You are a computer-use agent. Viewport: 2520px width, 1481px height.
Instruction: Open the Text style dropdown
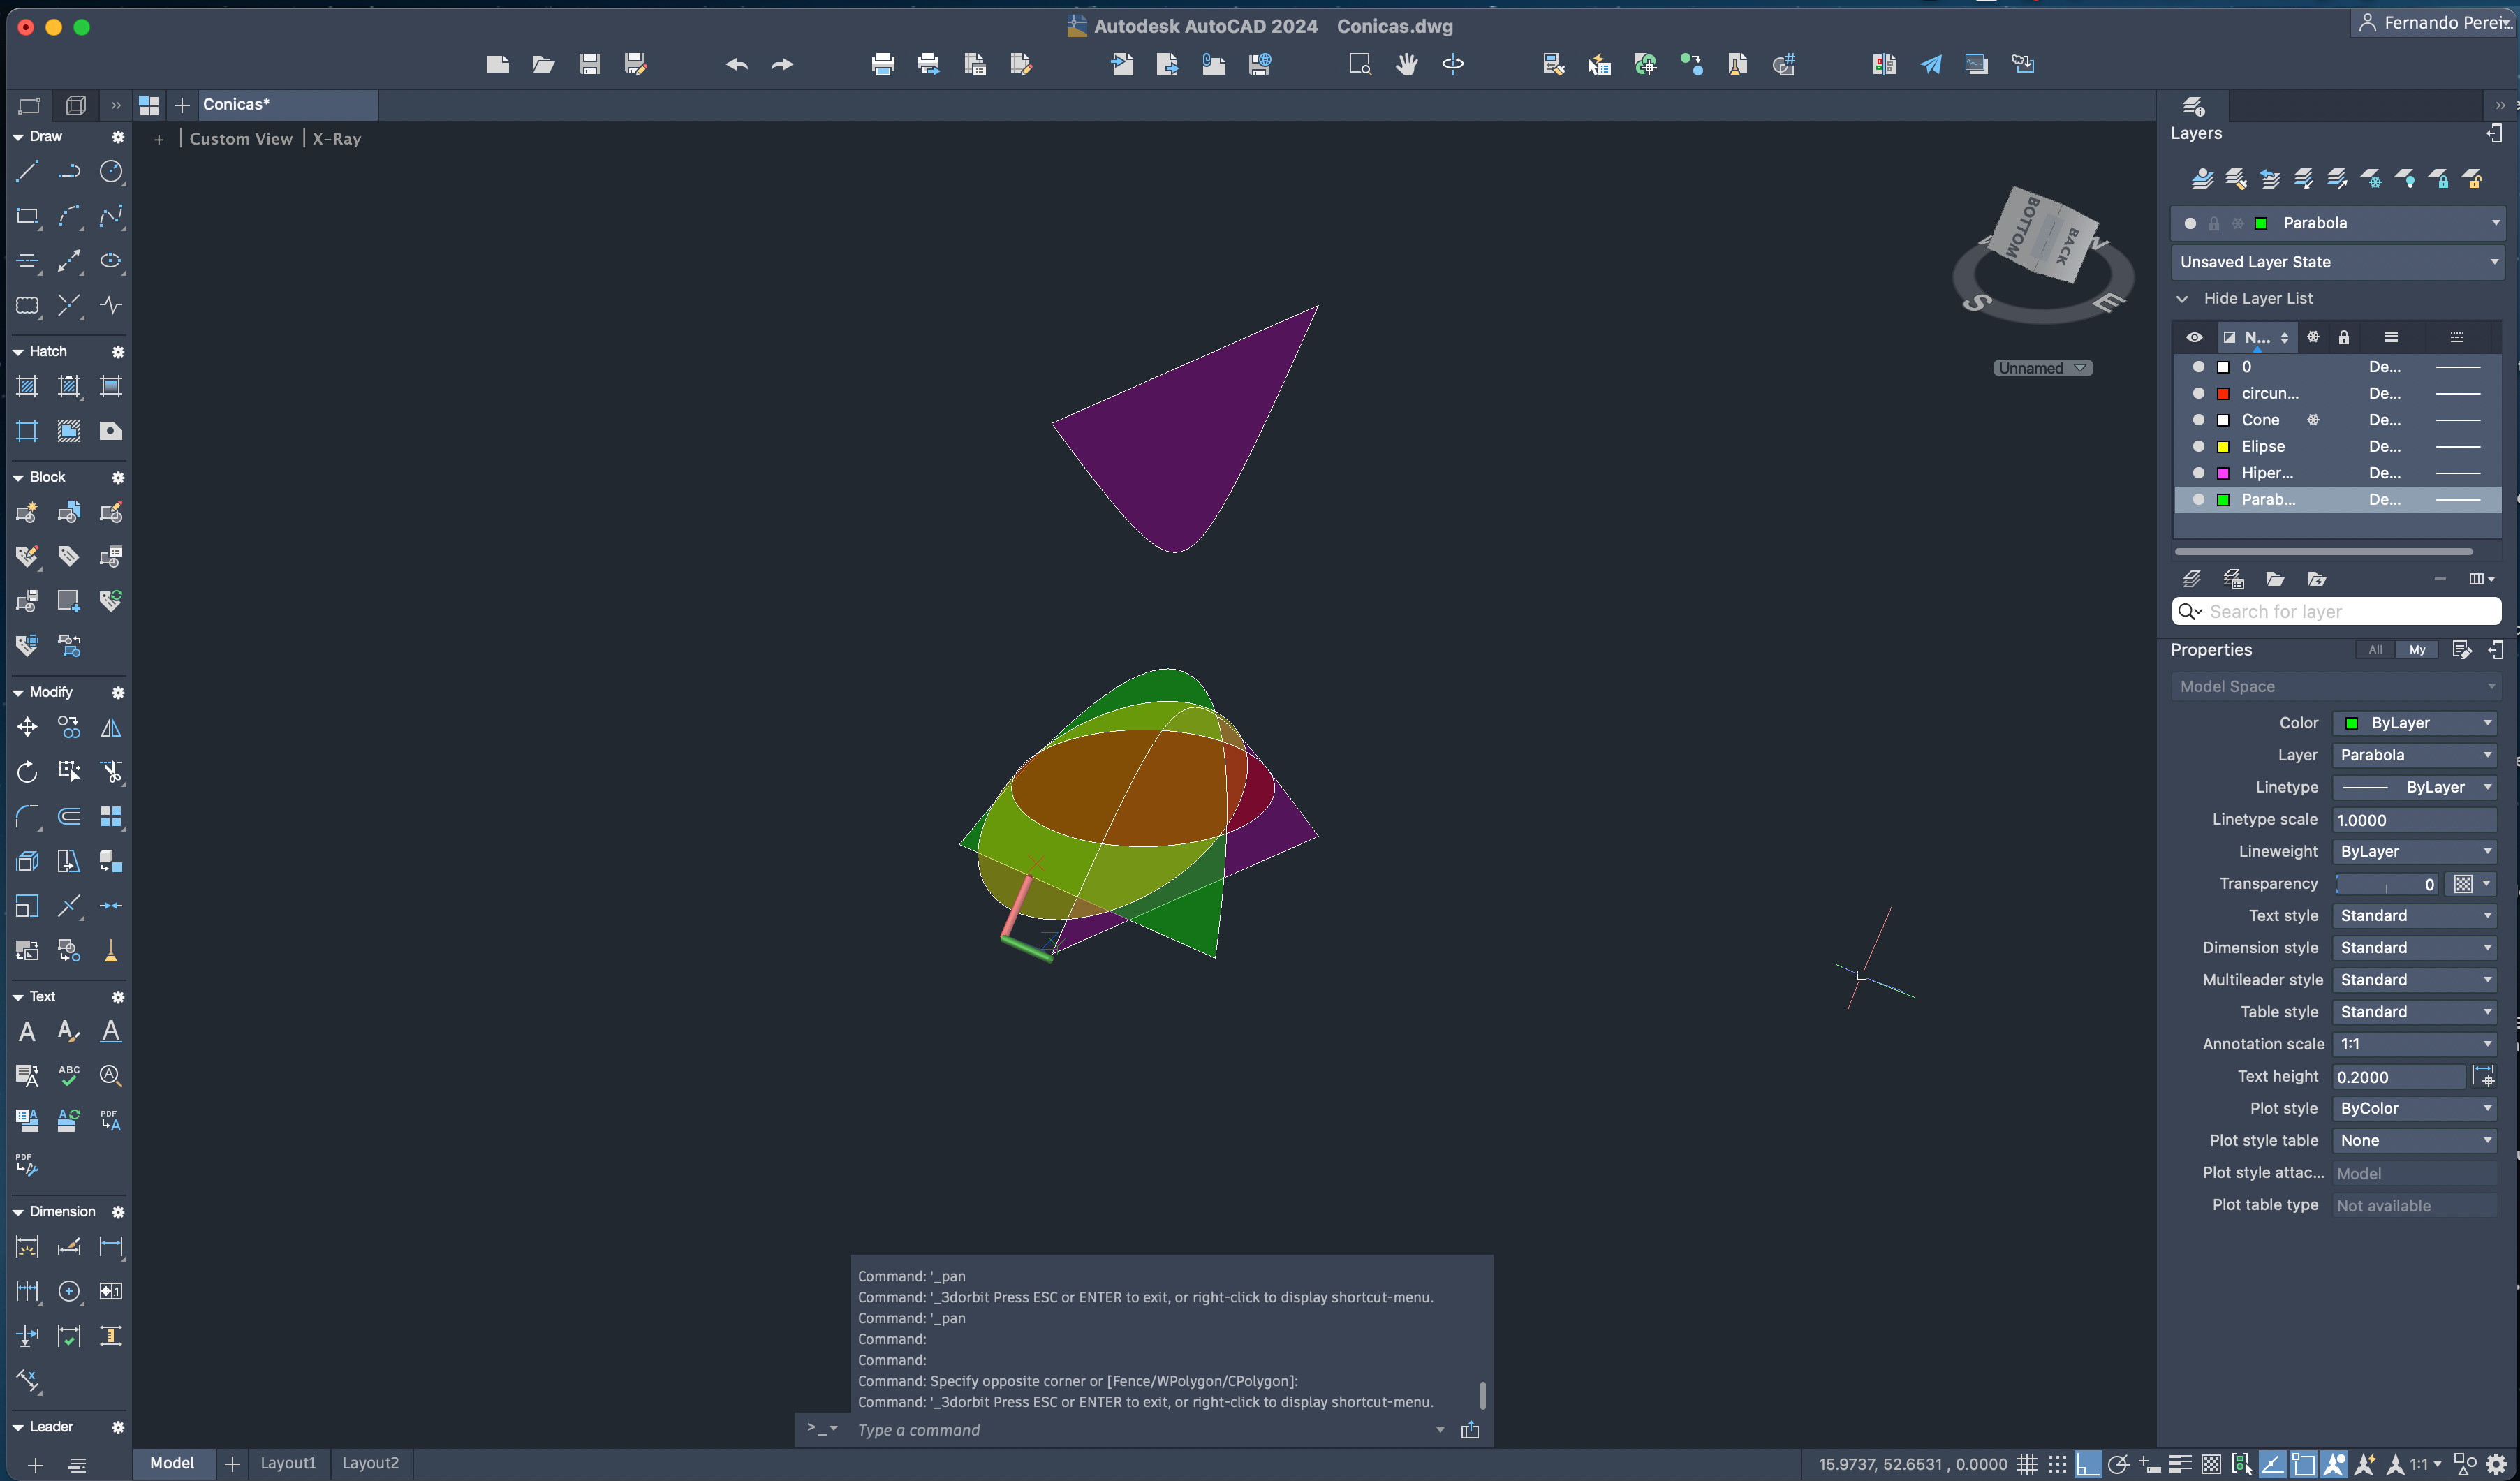click(x=2414, y=916)
